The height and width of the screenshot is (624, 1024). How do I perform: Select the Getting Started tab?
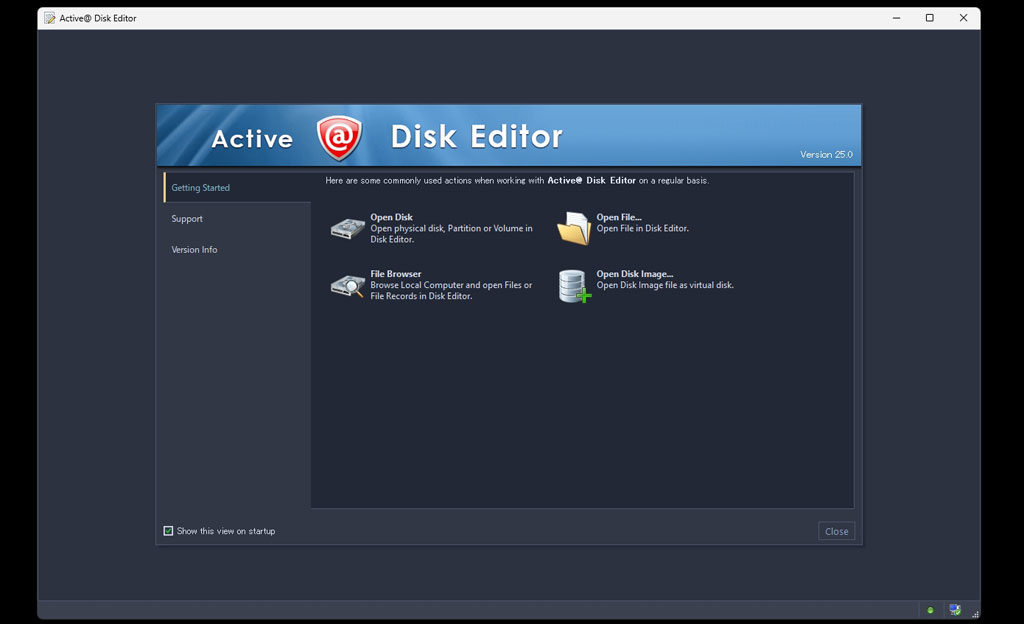point(201,188)
